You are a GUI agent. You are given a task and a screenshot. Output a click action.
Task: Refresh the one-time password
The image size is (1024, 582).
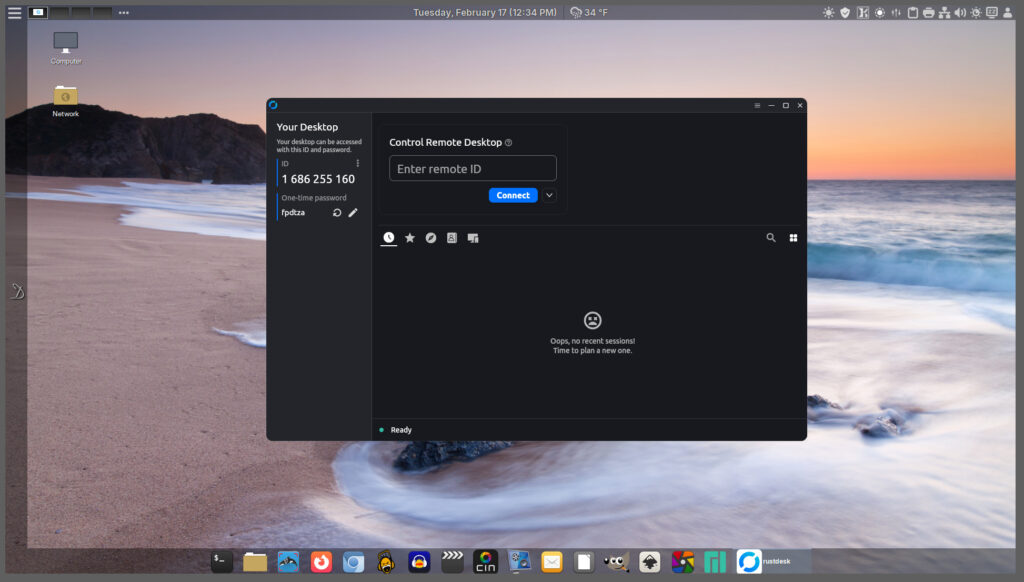point(337,212)
